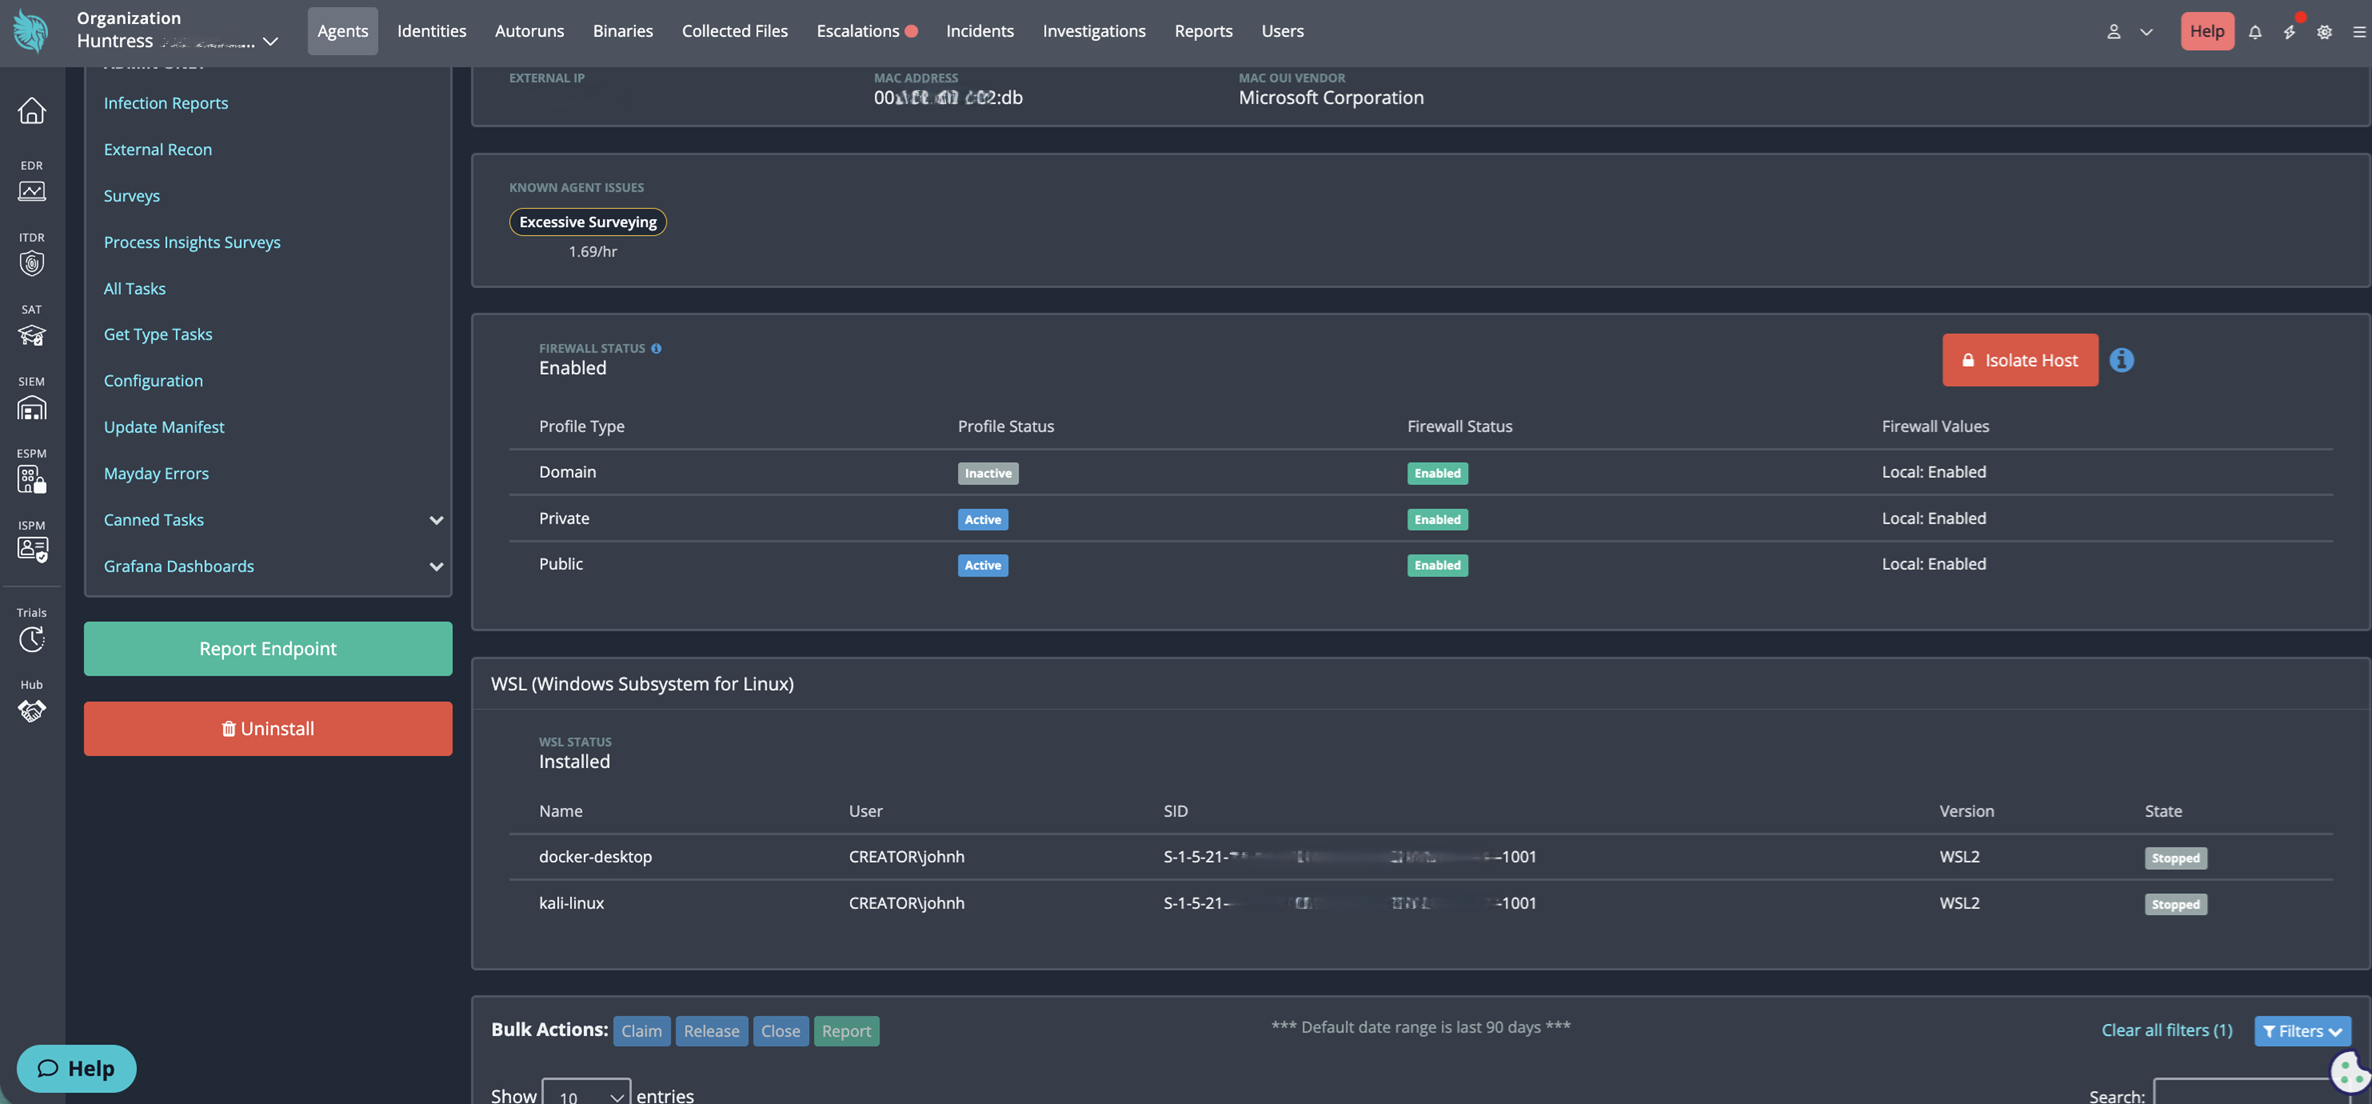
Task: Open the Filters dropdown
Action: click(2302, 1031)
